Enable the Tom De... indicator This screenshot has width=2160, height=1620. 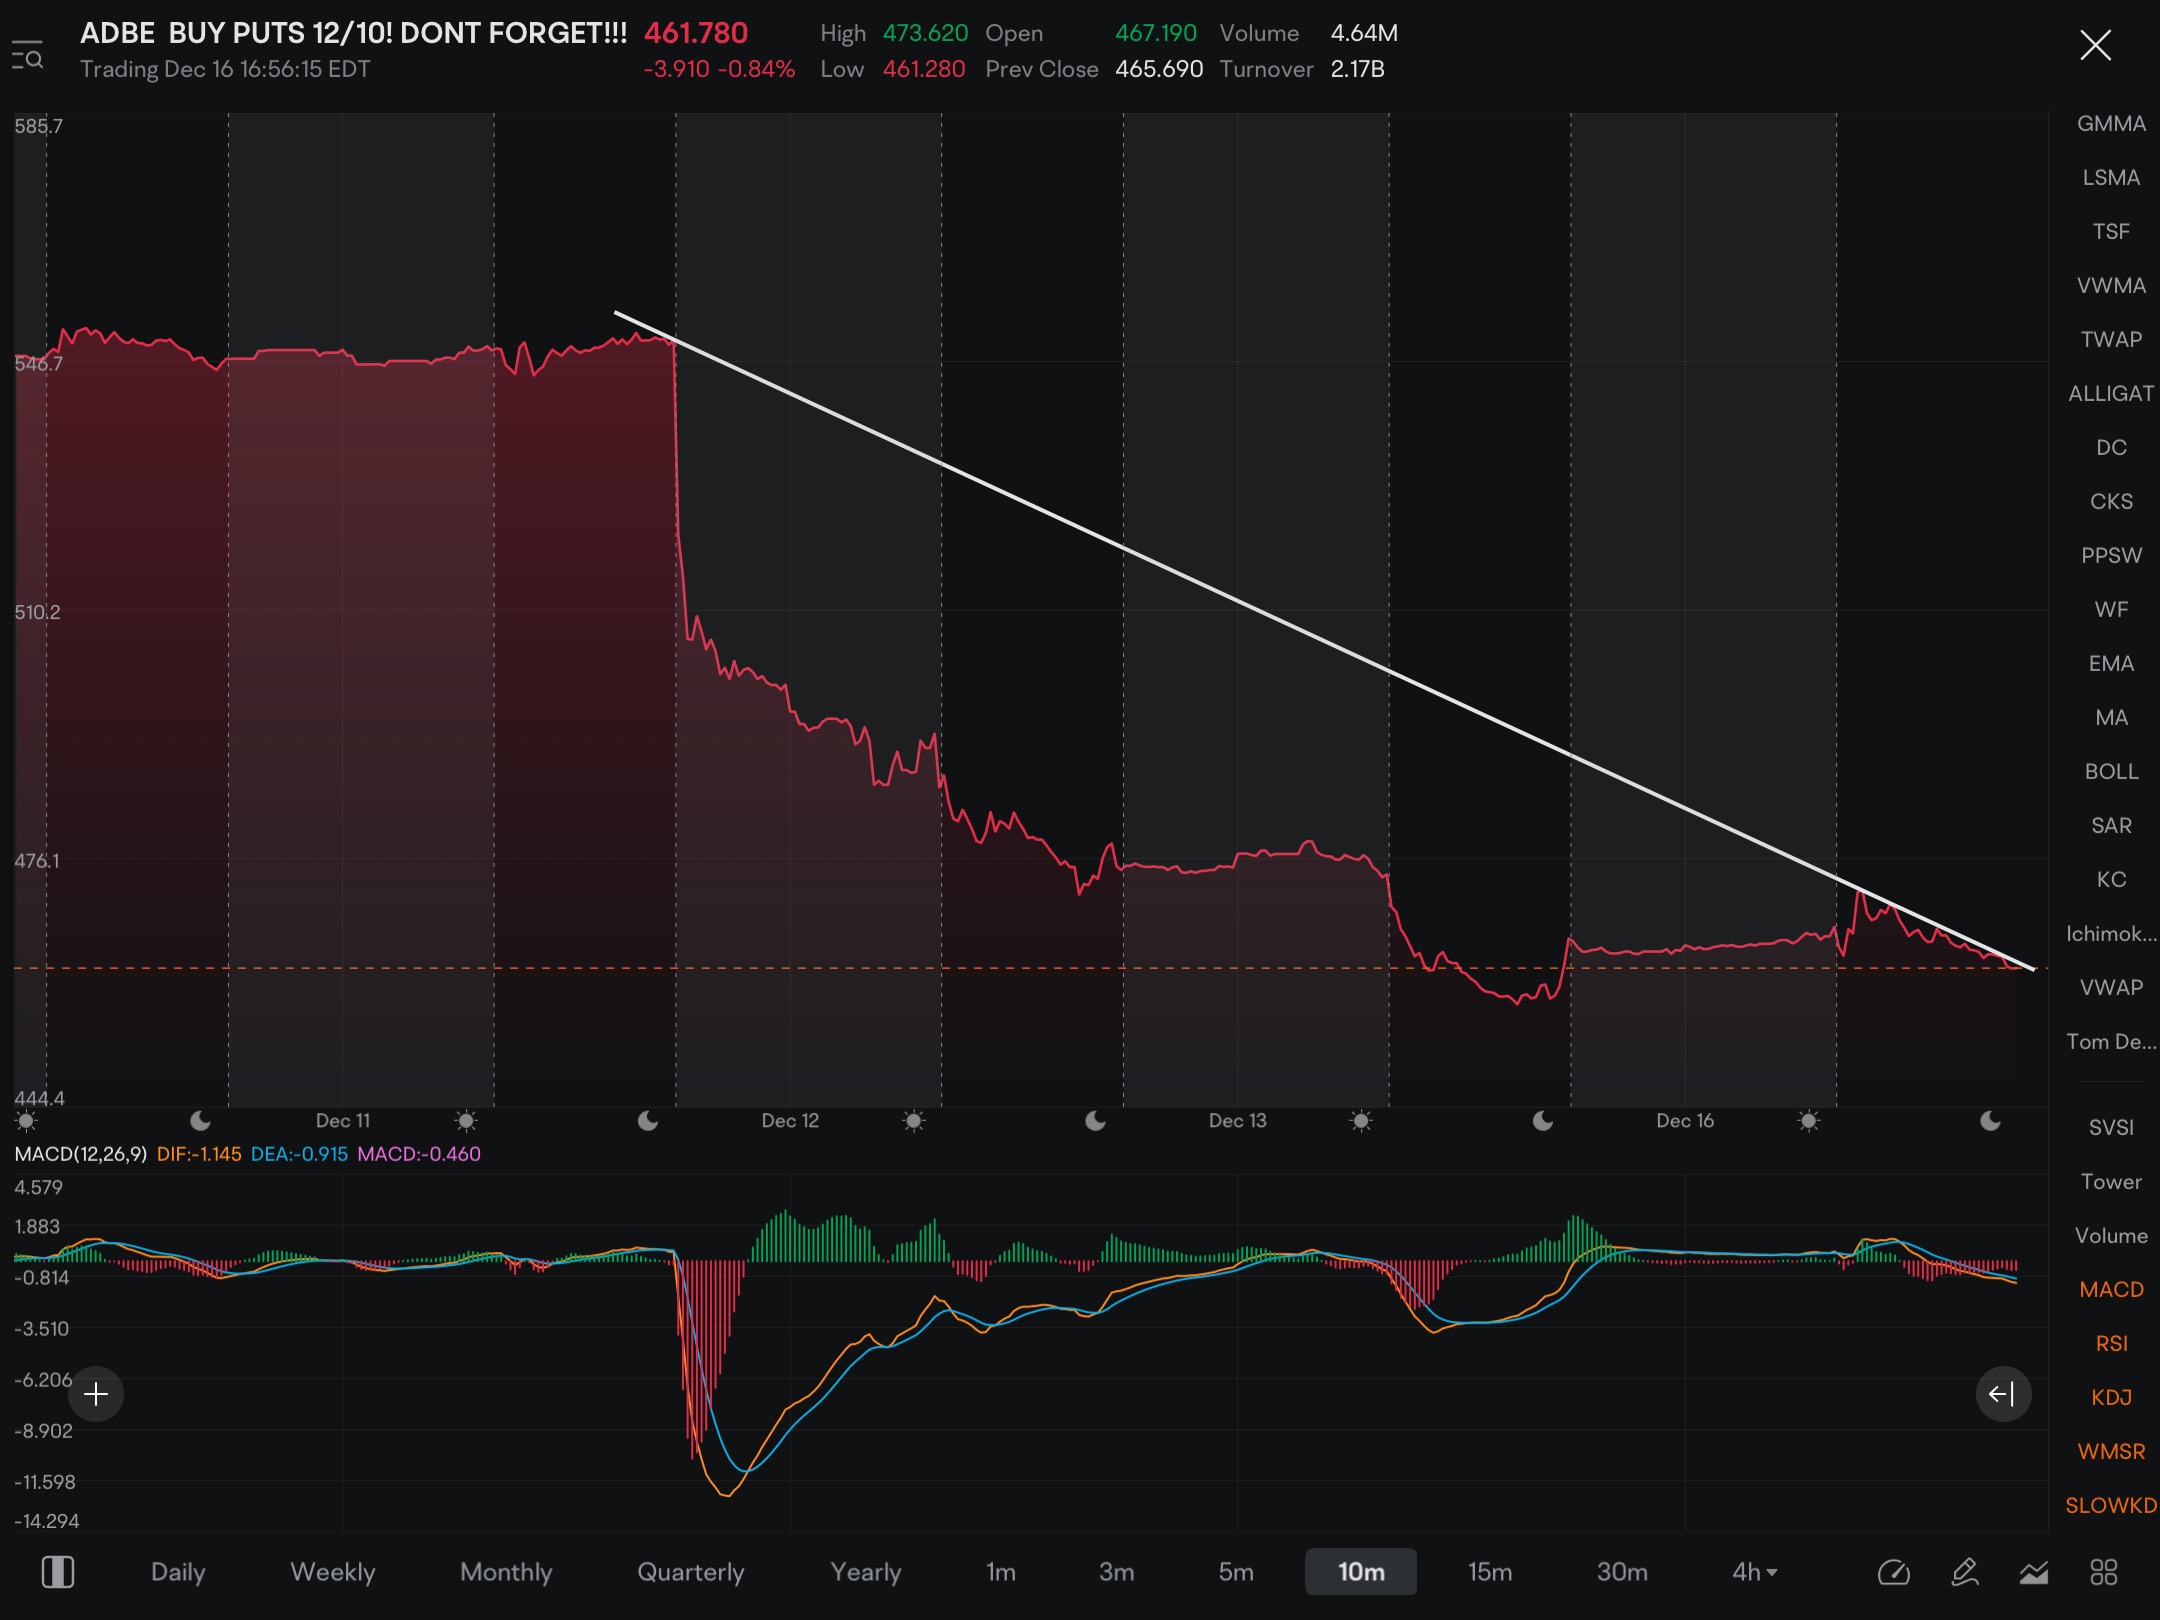click(2111, 1042)
